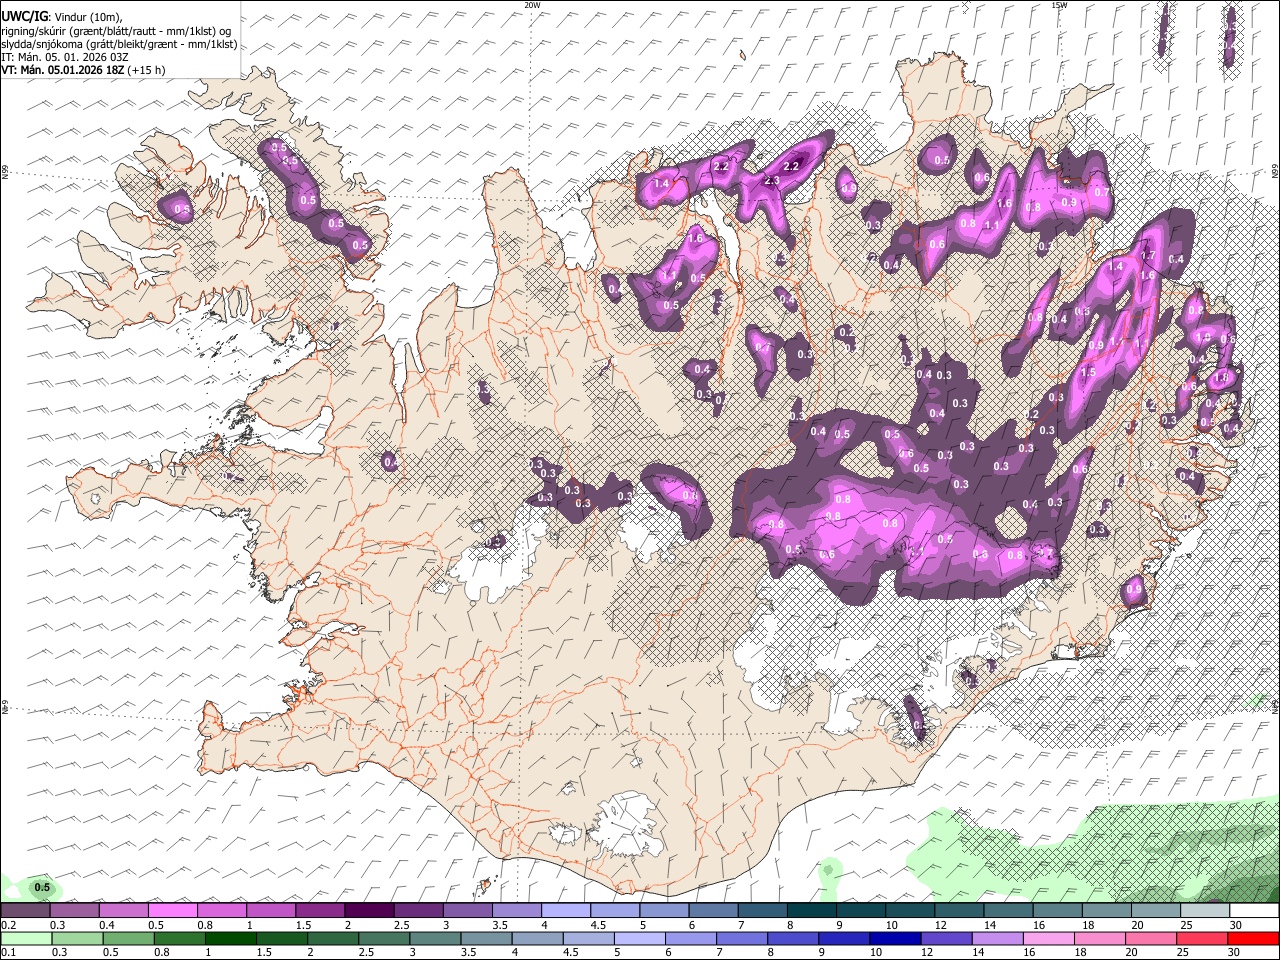The width and height of the screenshot is (1280, 960).
Task: Click the pale lavender 4–4.5 snow legend swatch
Action: (566, 910)
